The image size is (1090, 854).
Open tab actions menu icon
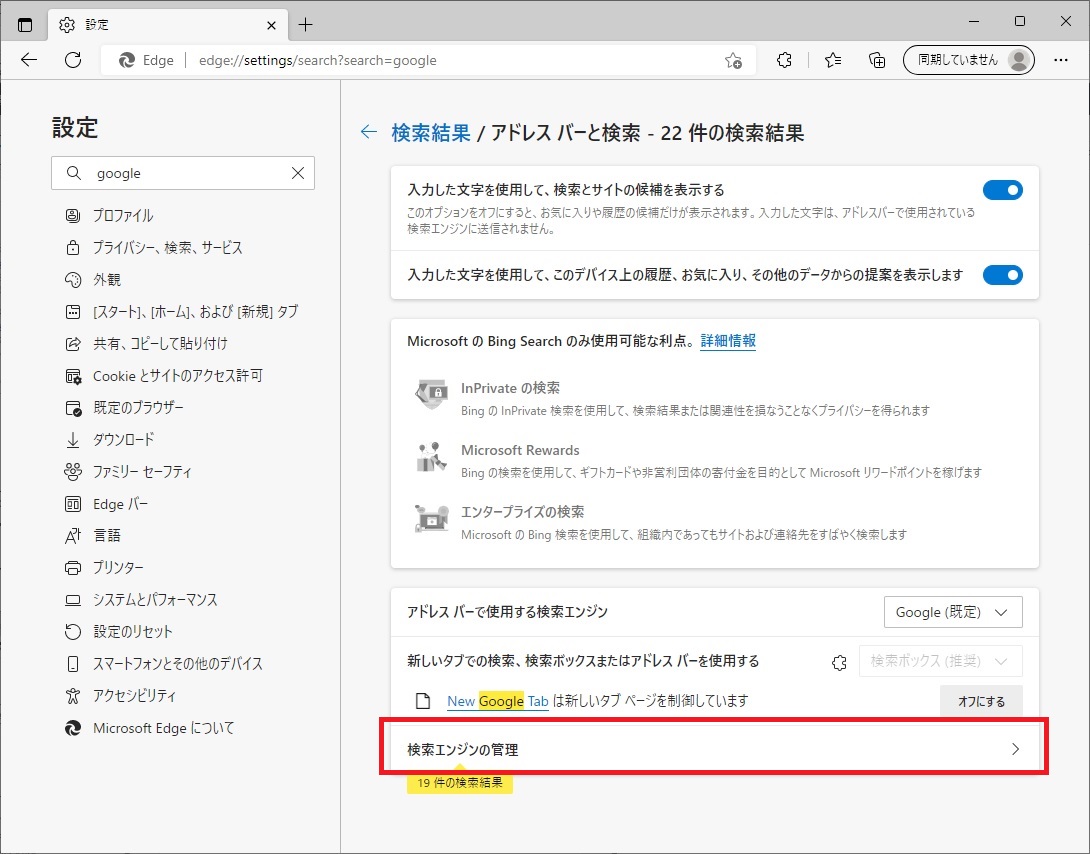point(25,25)
